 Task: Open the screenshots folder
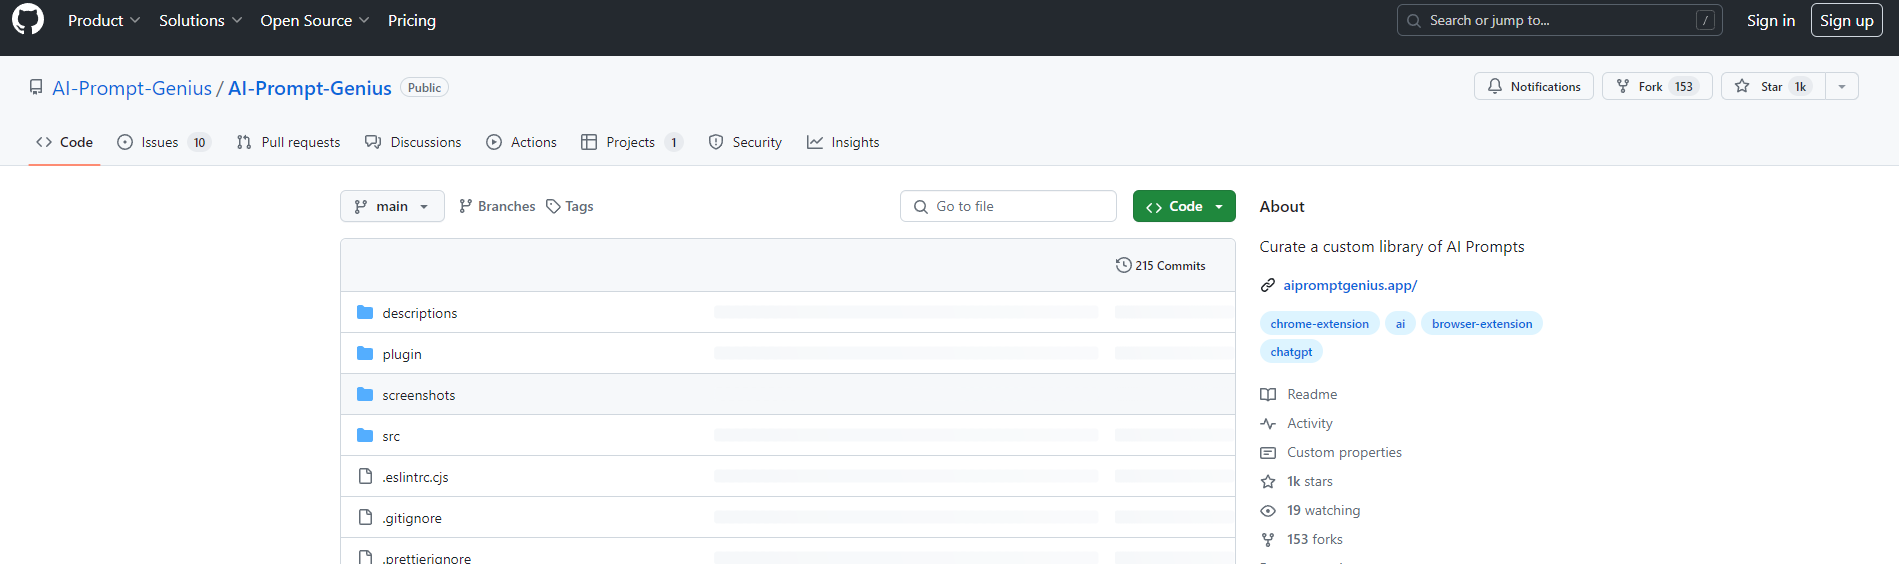tap(419, 395)
